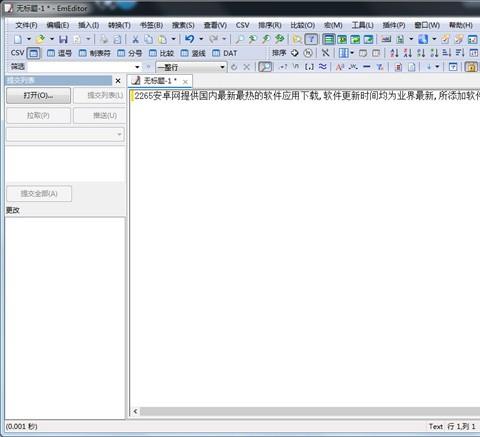Click the circled plus icon beside 排序

click(295, 53)
